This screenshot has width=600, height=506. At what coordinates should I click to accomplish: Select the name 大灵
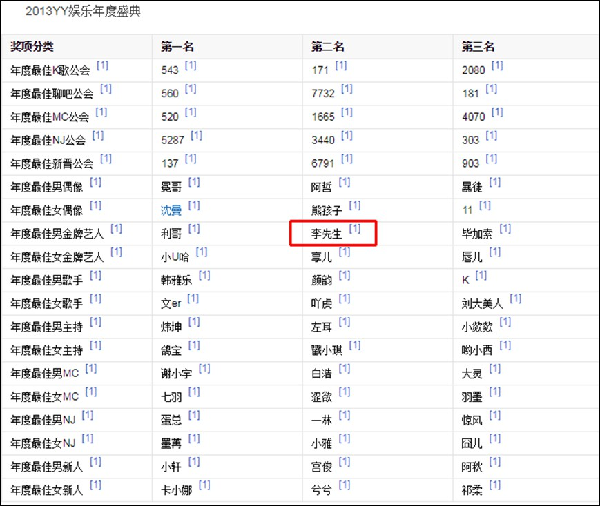click(472, 374)
